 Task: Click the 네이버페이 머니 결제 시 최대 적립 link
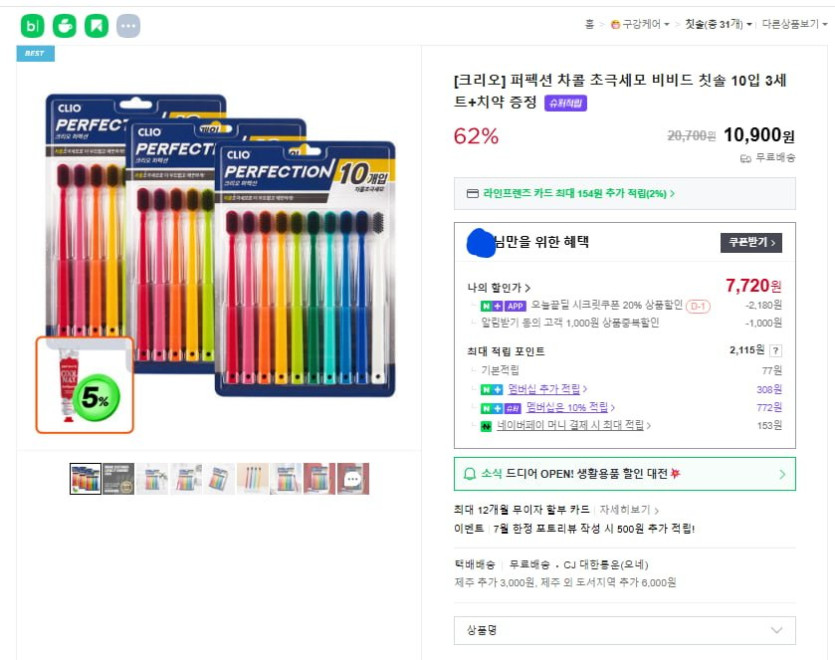tap(573, 426)
